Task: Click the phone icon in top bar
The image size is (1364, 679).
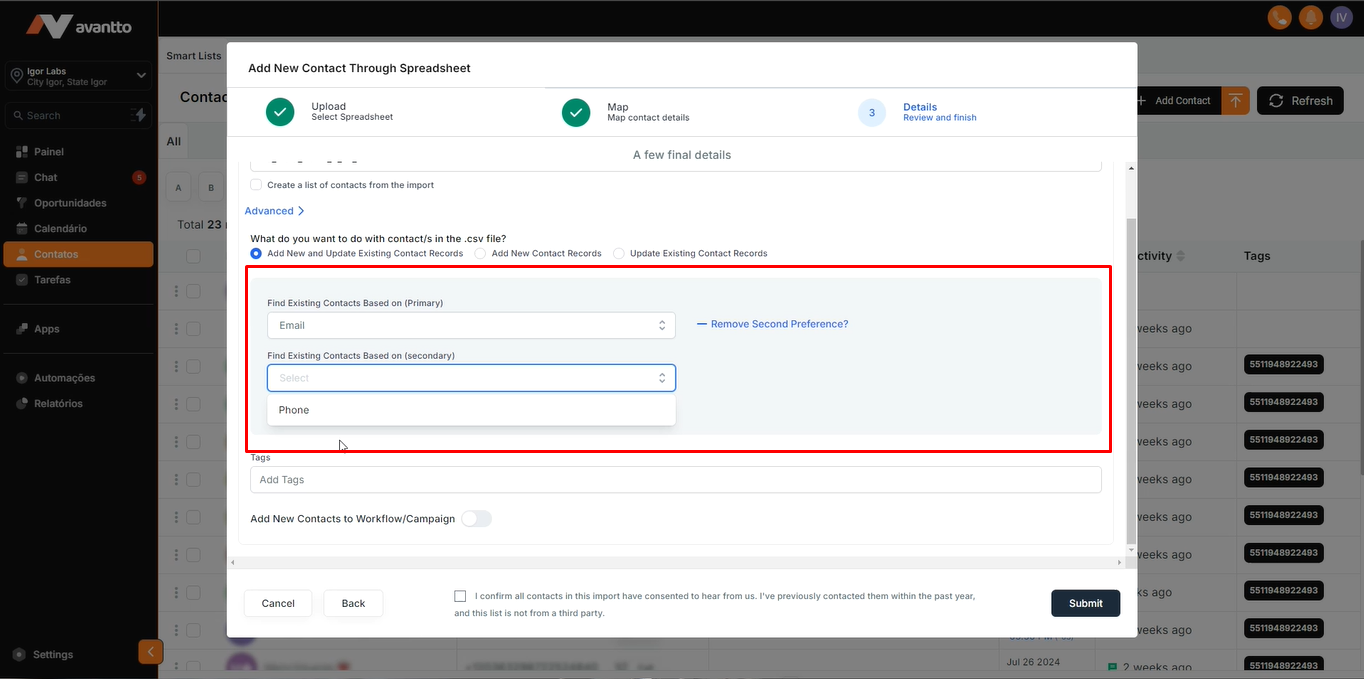Action: point(1279,17)
